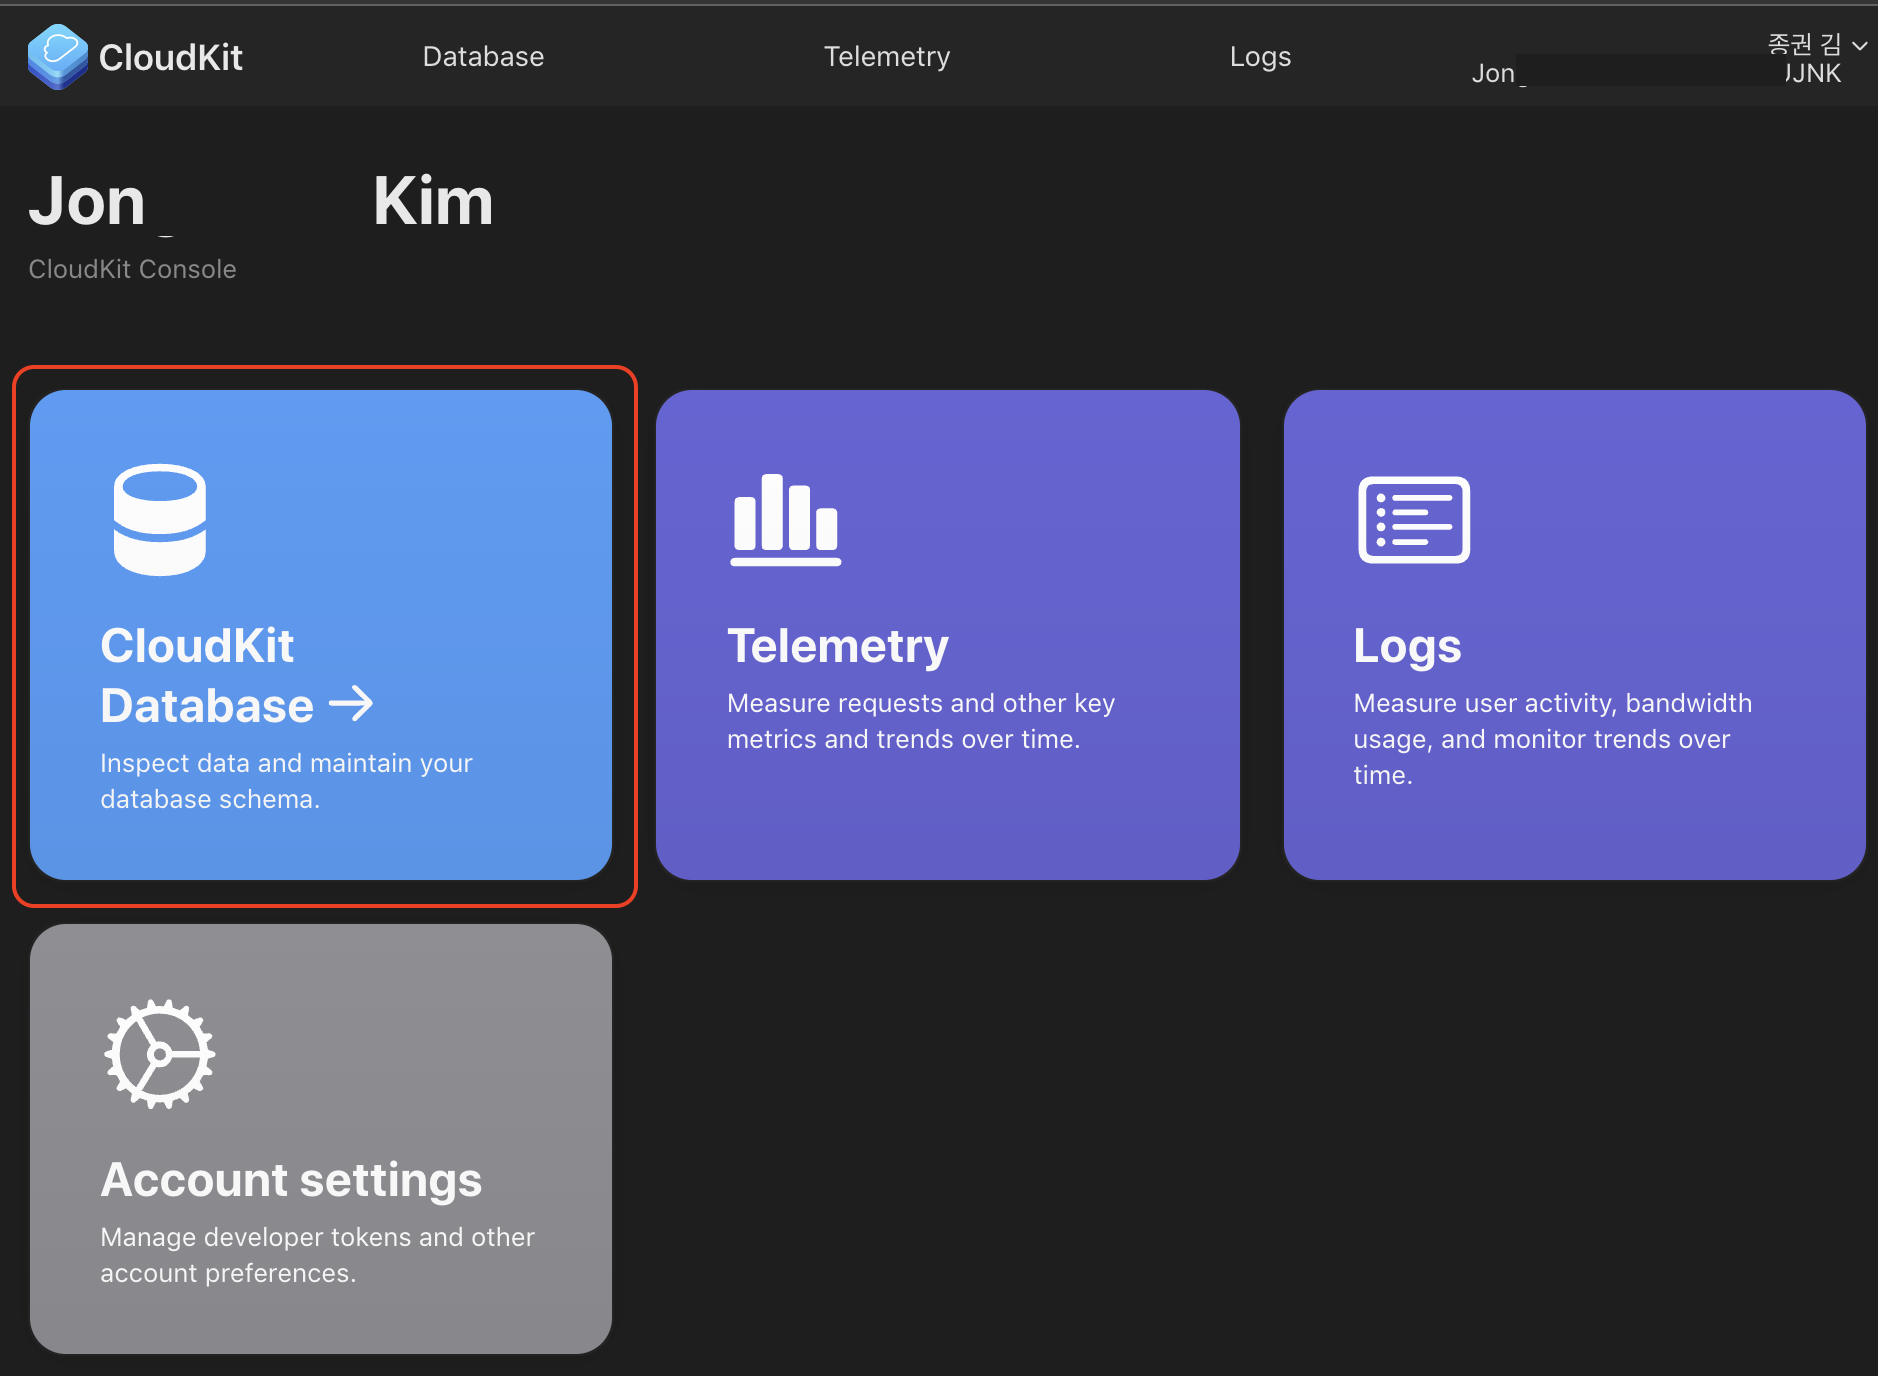Click the Account settings gear icon
Viewport: 1878px width, 1376px height.
[x=160, y=1054]
